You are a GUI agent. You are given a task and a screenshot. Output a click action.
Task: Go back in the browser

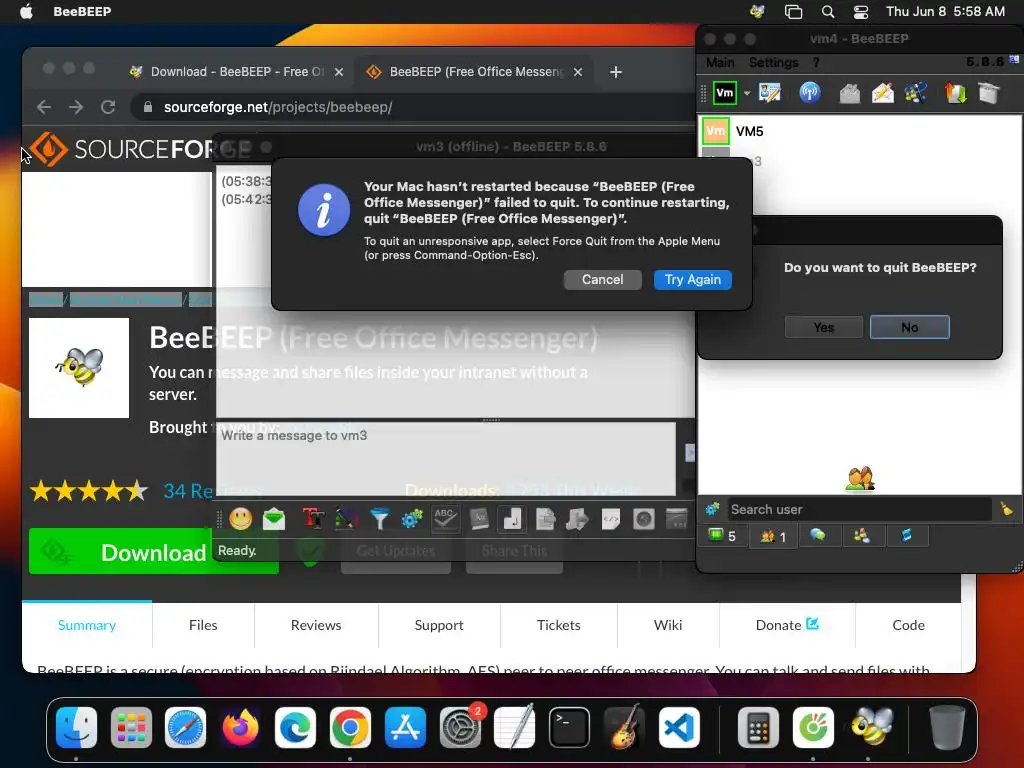[44, 107]
